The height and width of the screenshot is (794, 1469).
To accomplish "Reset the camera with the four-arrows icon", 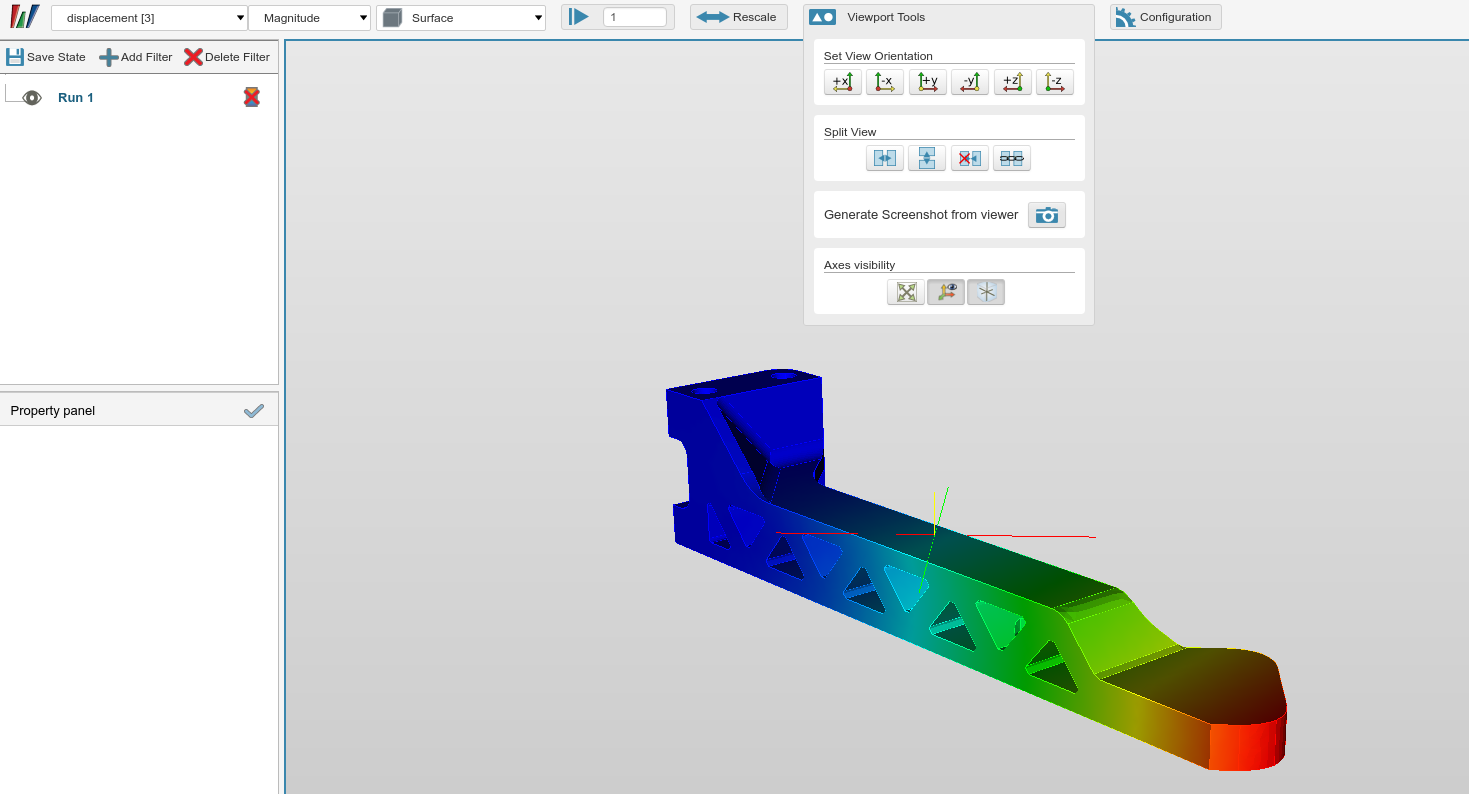I will point(906,292).
